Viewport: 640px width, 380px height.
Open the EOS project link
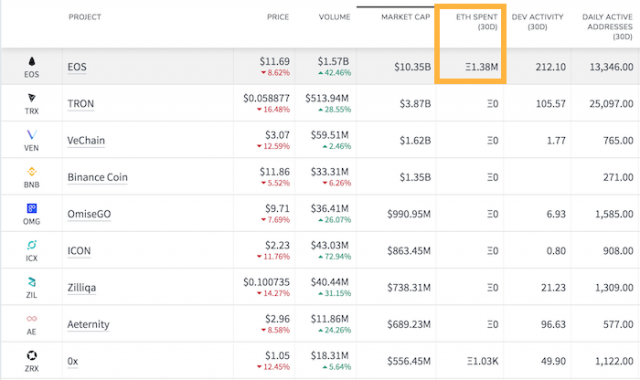click(x=77, y=67)
